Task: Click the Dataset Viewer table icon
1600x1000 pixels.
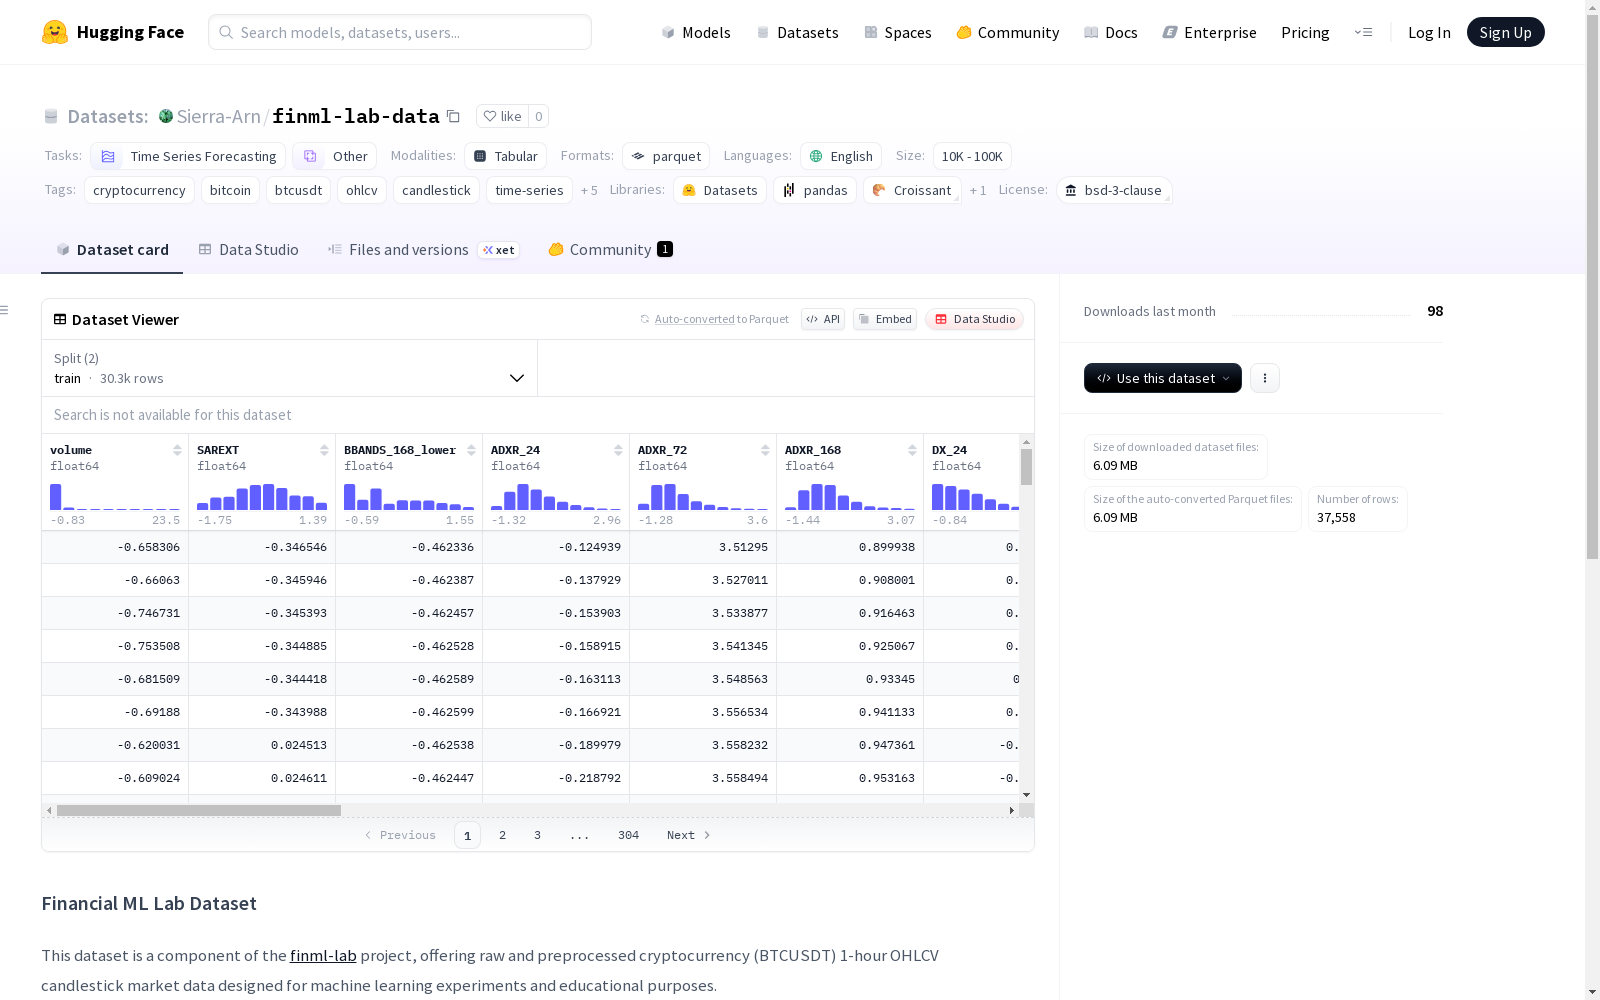Action: click(60, 319)
